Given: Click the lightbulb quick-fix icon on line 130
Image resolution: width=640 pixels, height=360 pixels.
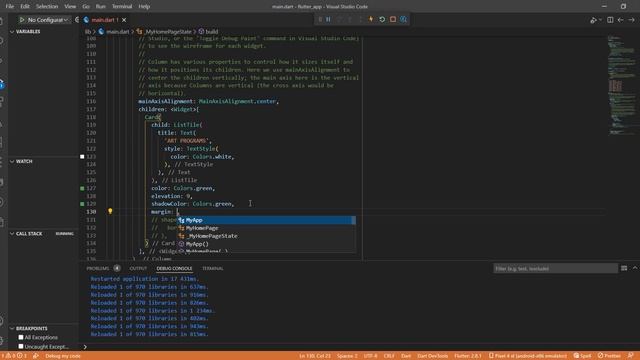Looking at the screenshot, I should tap(110, 211).
